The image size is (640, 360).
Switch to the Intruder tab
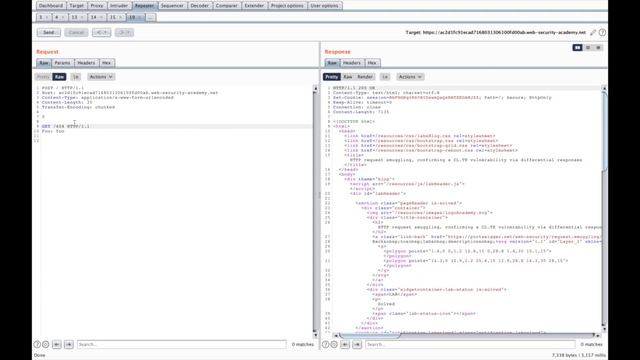[119, 6]
